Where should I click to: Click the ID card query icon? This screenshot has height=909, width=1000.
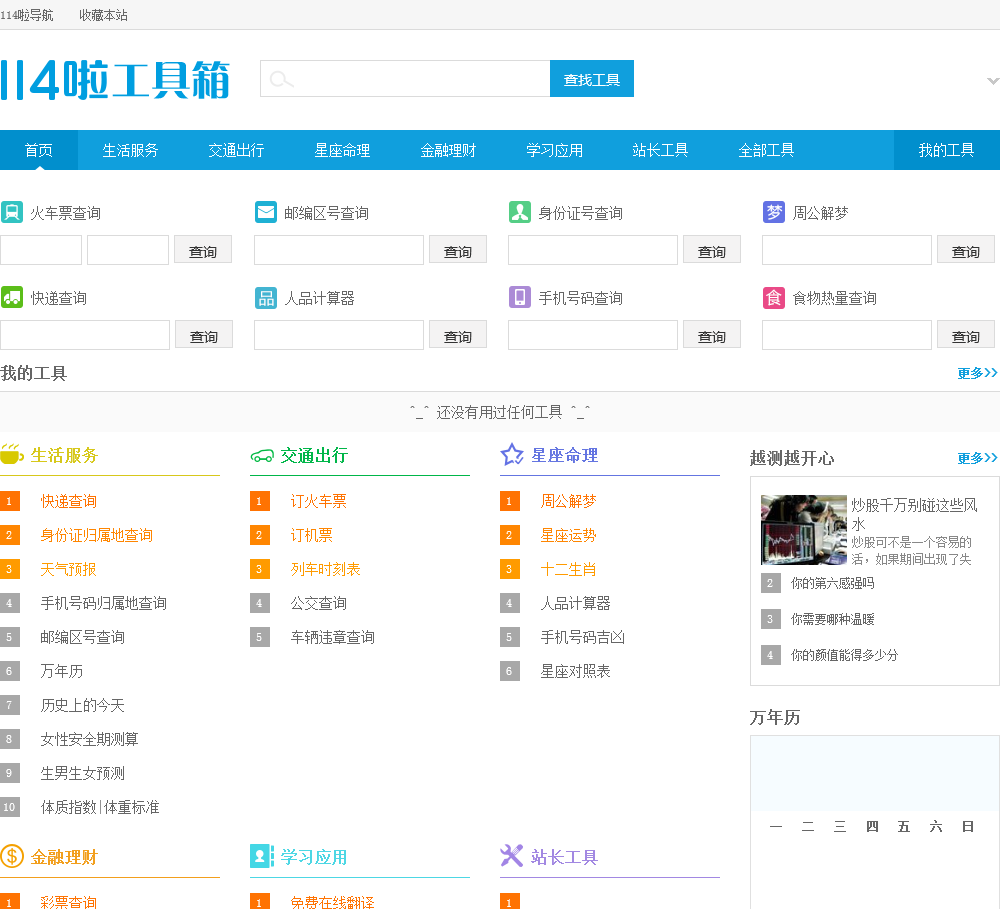click(520, 212)
